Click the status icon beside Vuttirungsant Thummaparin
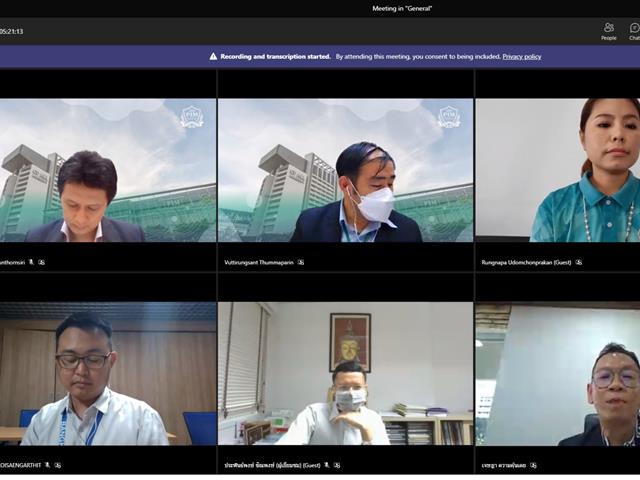The height and width of the screenshot is (480, 640). pyautogui.click(x=301, y=262)
